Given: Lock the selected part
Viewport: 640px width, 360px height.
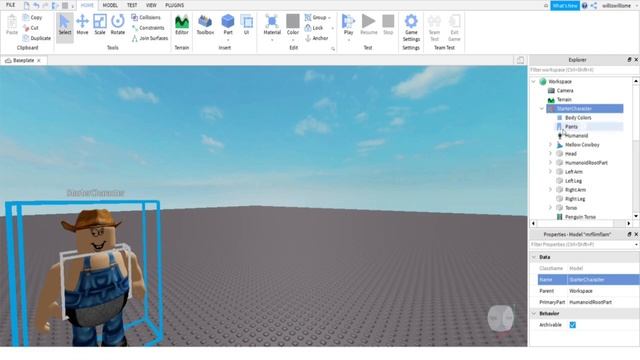Looking at the screenshot, I should point(314,28).
